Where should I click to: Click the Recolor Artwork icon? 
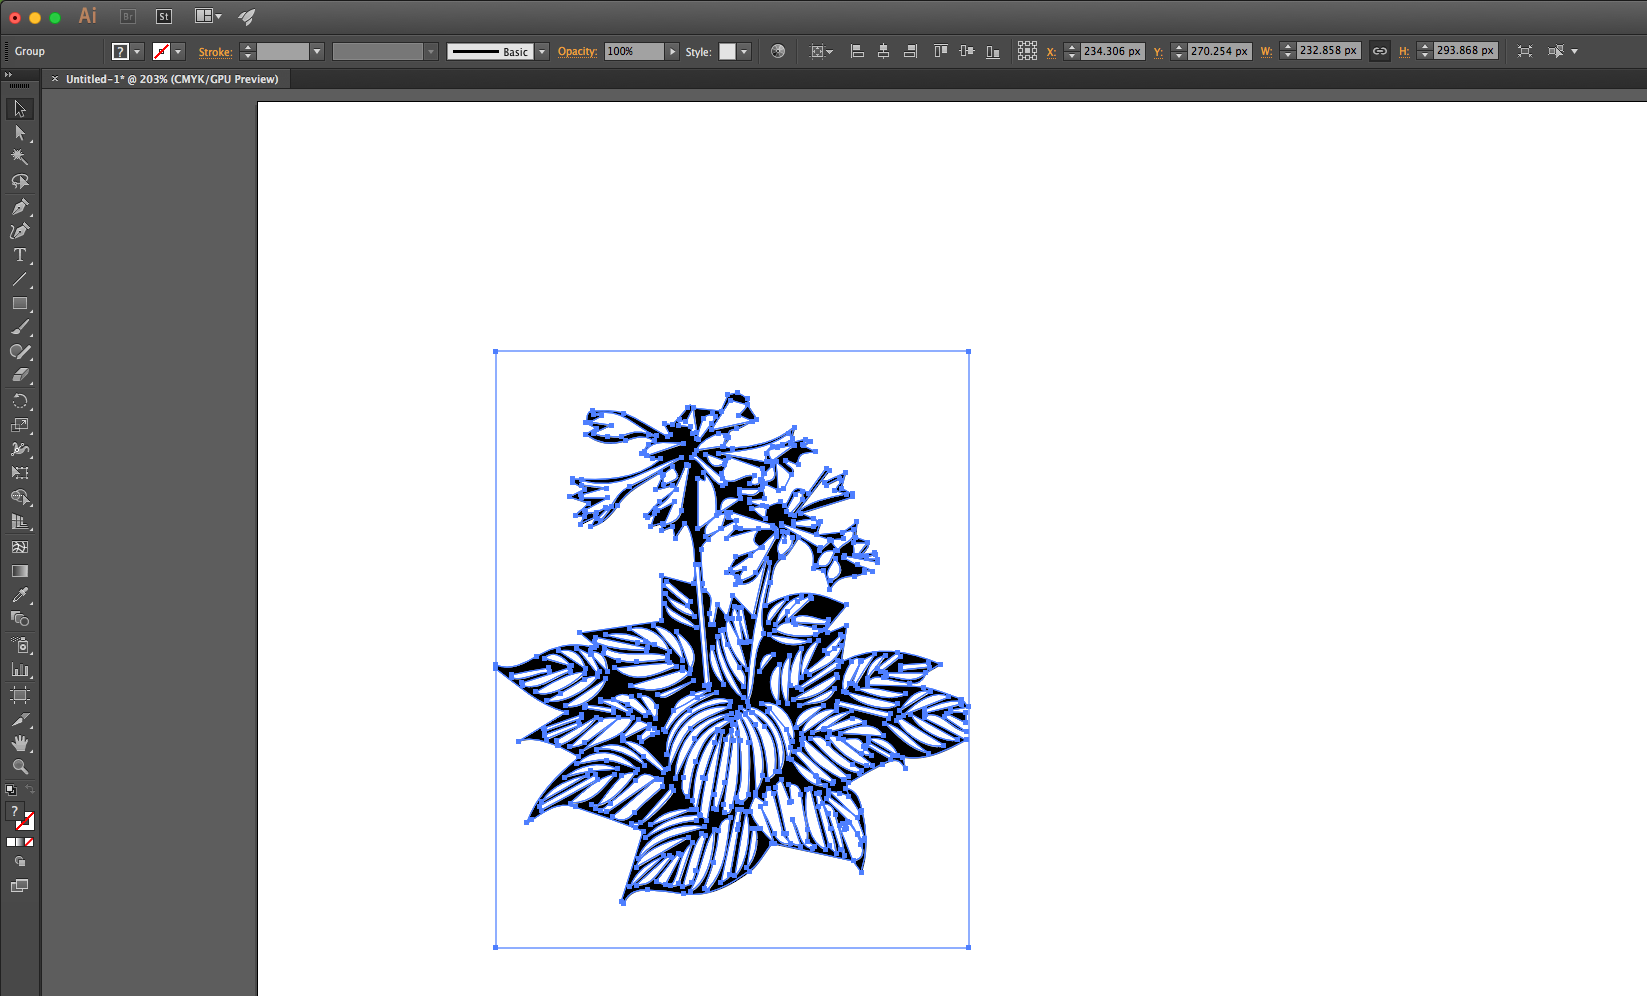click(x=778, y=51)
